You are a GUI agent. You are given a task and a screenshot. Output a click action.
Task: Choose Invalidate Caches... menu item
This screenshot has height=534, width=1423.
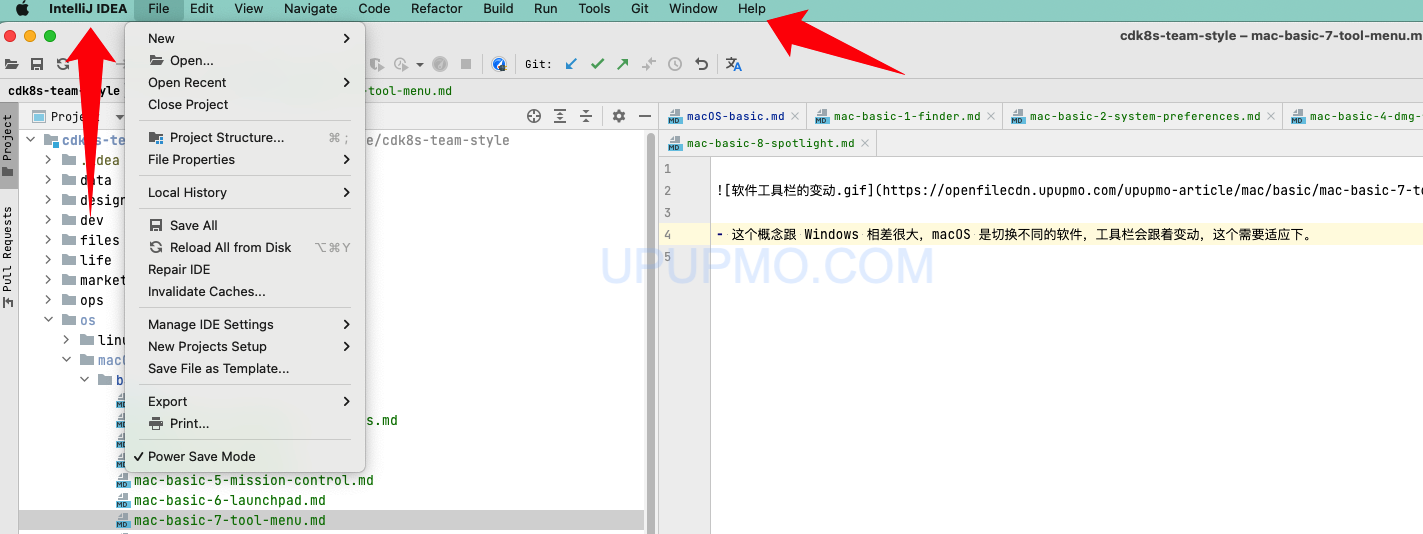coord(245,291)
